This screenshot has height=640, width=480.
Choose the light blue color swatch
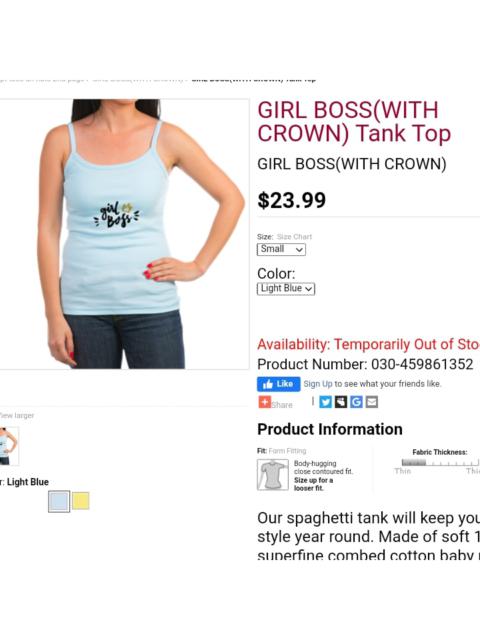coord(59,501)
